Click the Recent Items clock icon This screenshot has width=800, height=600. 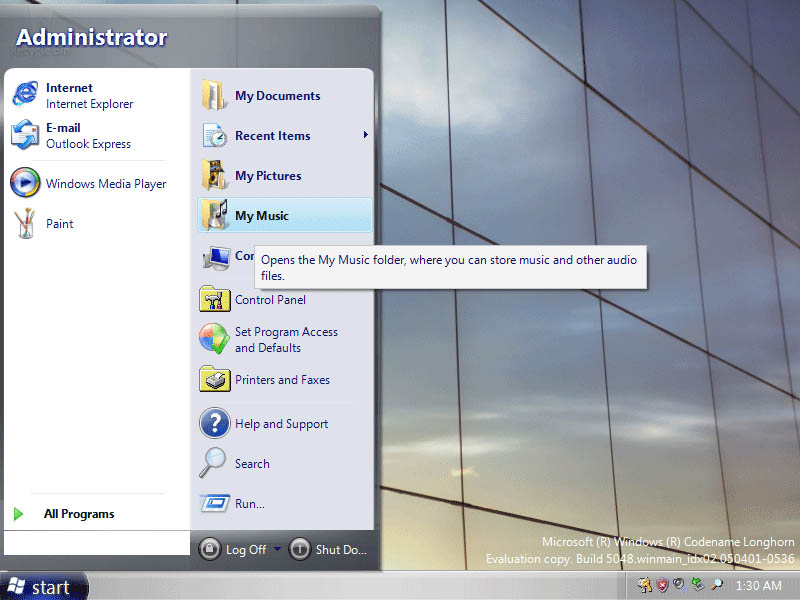[214, 135]
